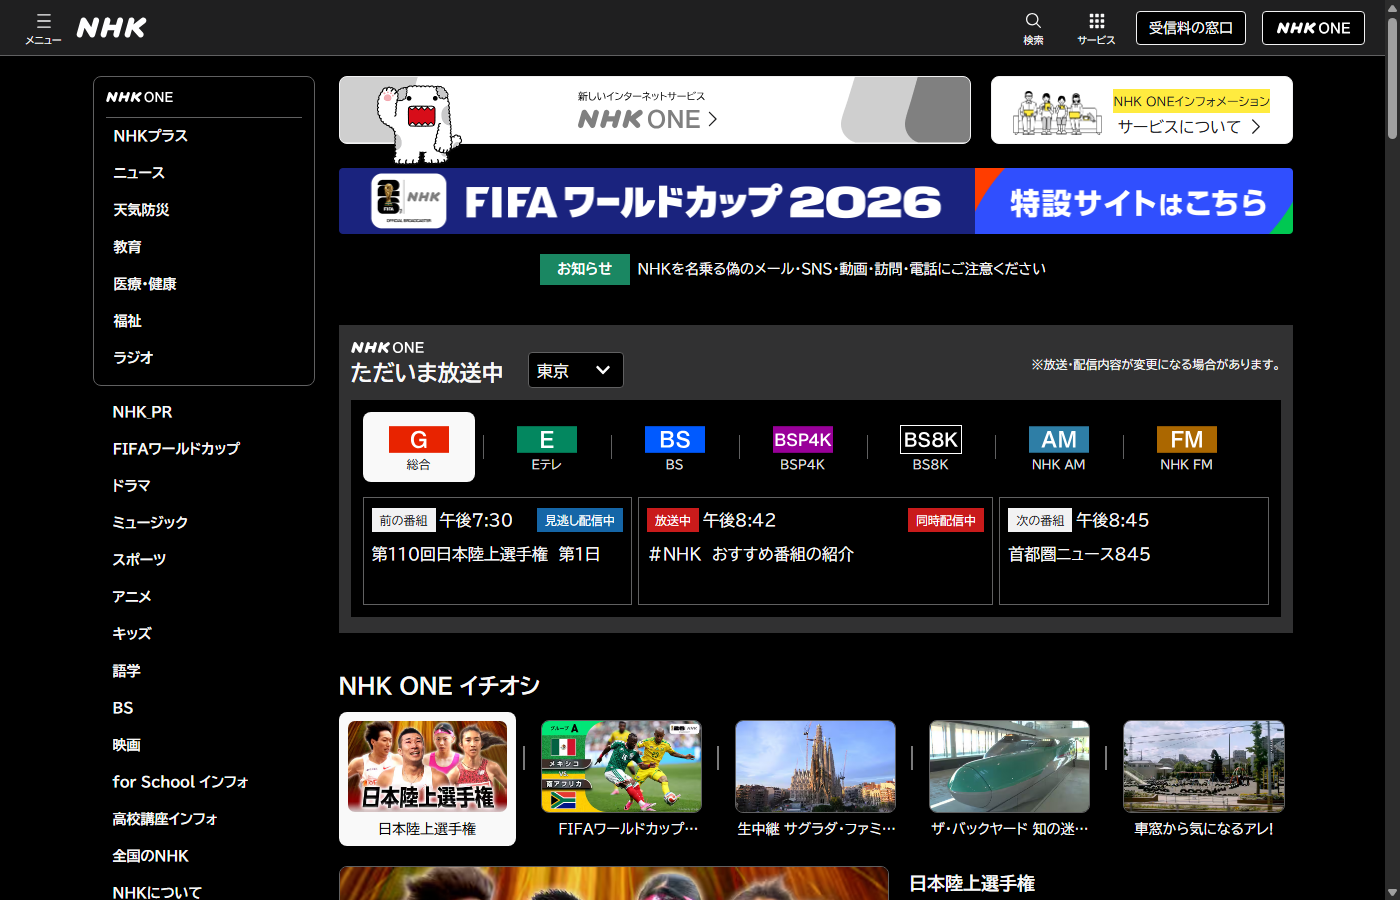Open previous program 第110回日本陸上選手権 card
This screenshot has height=900, width=1400.
click(497, 551)
